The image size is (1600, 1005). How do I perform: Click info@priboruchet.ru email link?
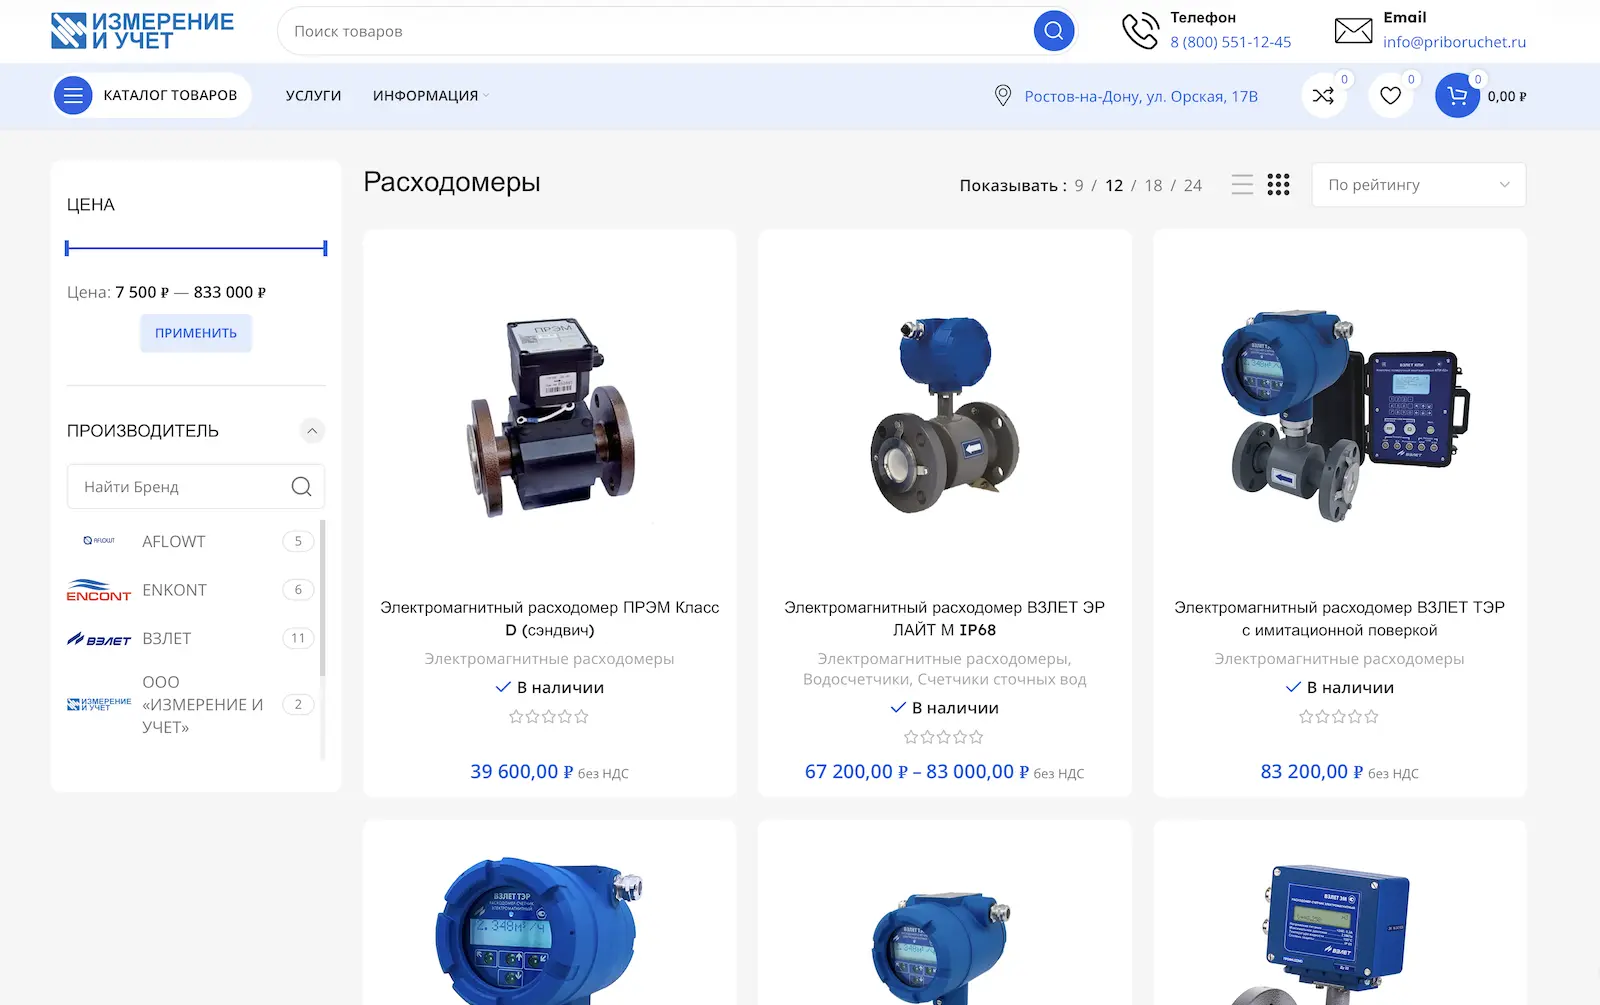[x=1454, y=42]
